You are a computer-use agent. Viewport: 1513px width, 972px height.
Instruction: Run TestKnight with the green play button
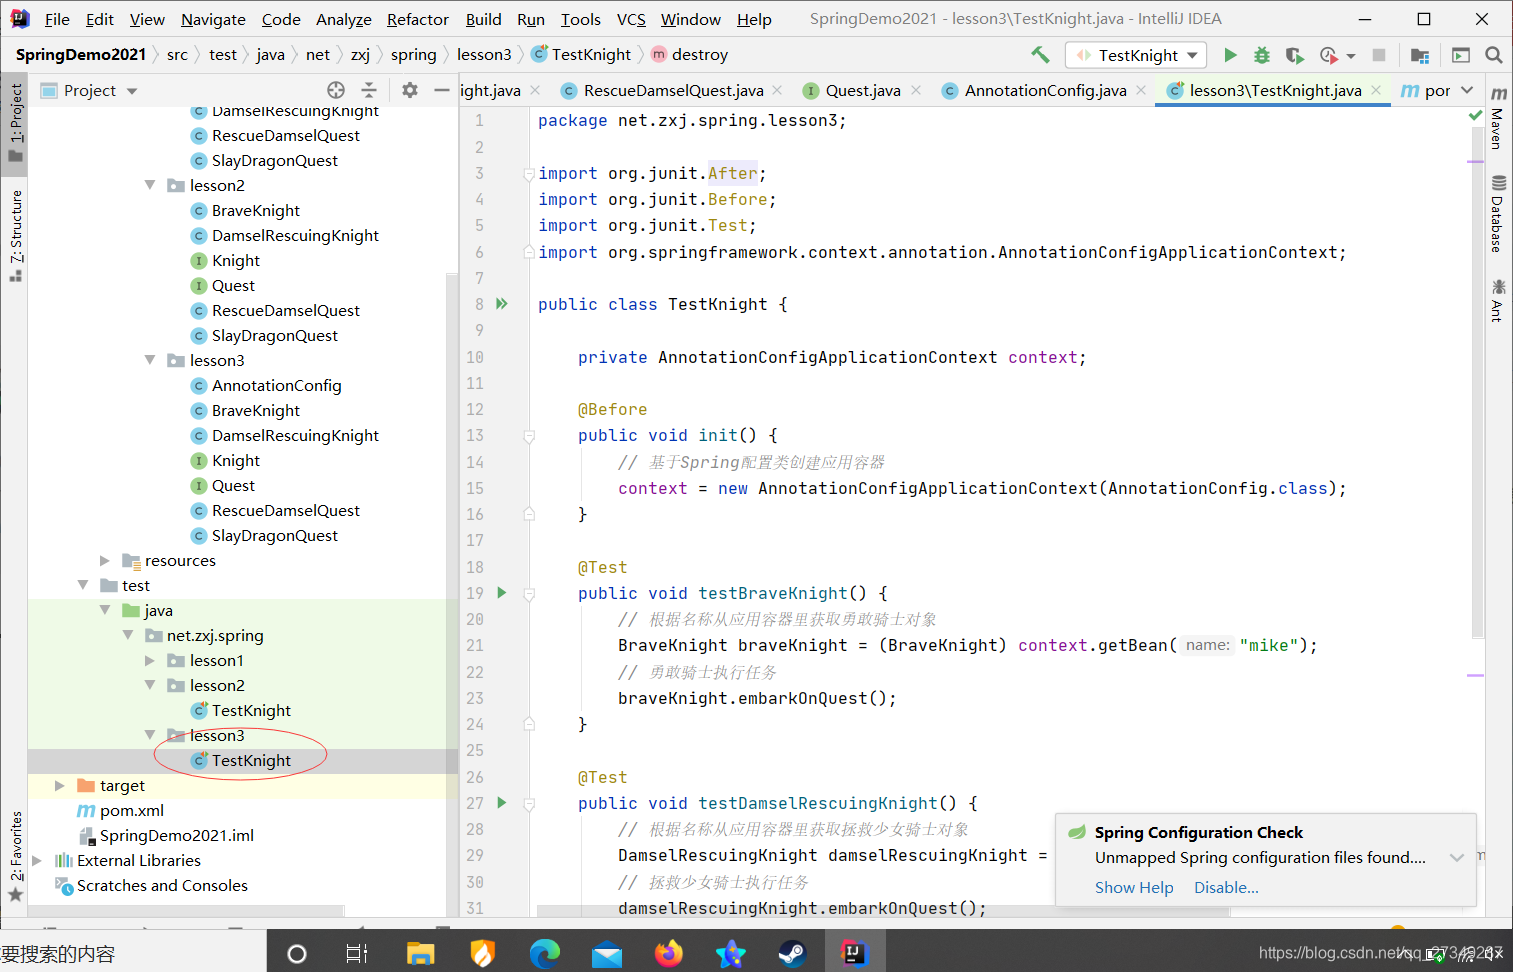[x=1231, y=55]
